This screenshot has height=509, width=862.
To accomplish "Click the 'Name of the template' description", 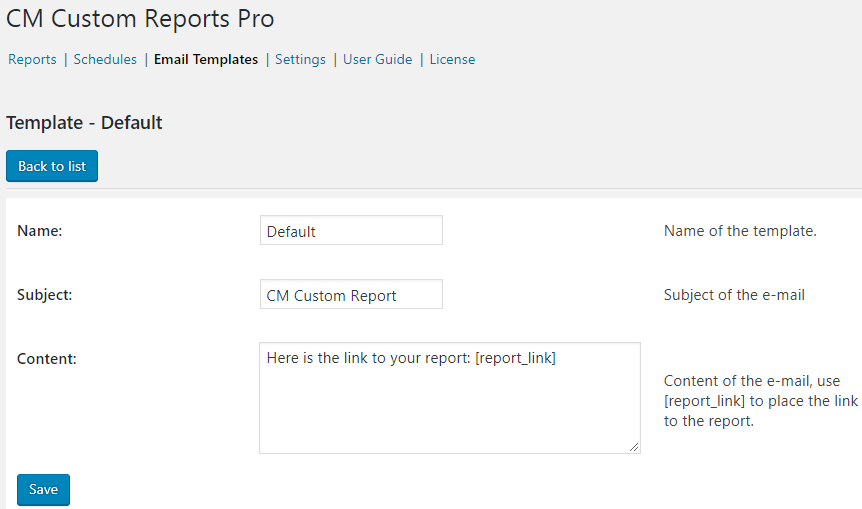I will tap(740, 231).
